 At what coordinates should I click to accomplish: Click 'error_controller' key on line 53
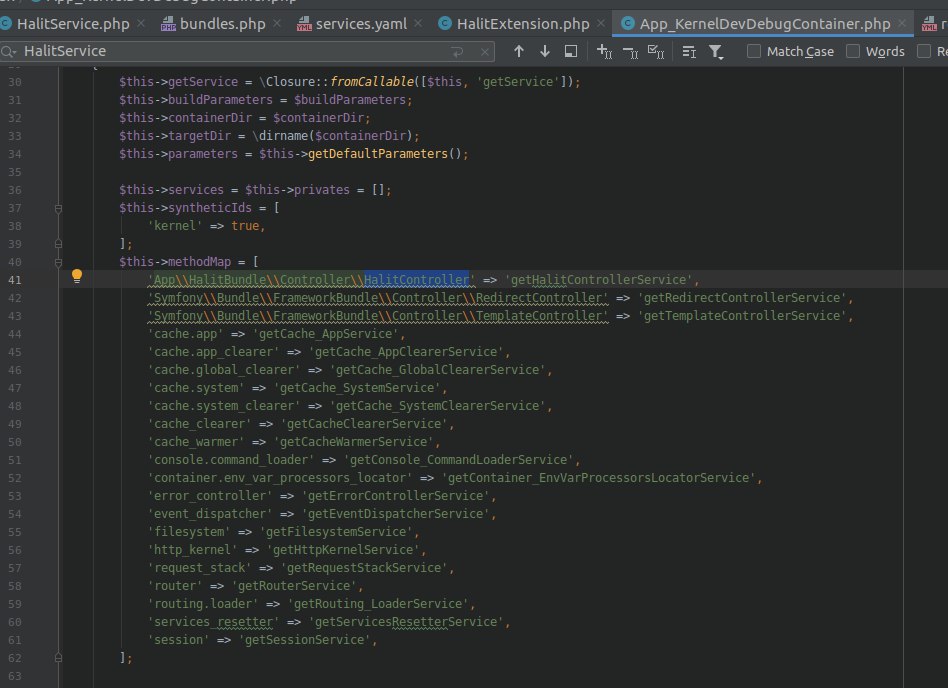click(x=210, y=496)
